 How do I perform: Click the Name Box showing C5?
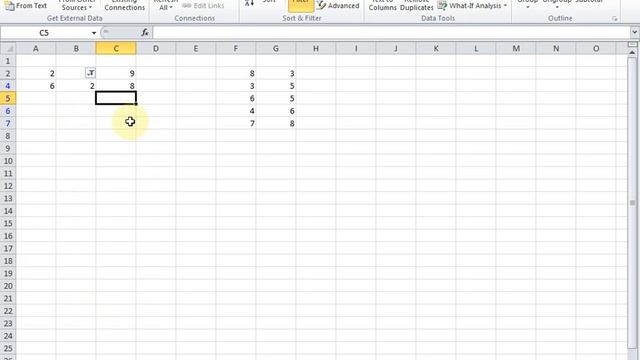[44, 33]
